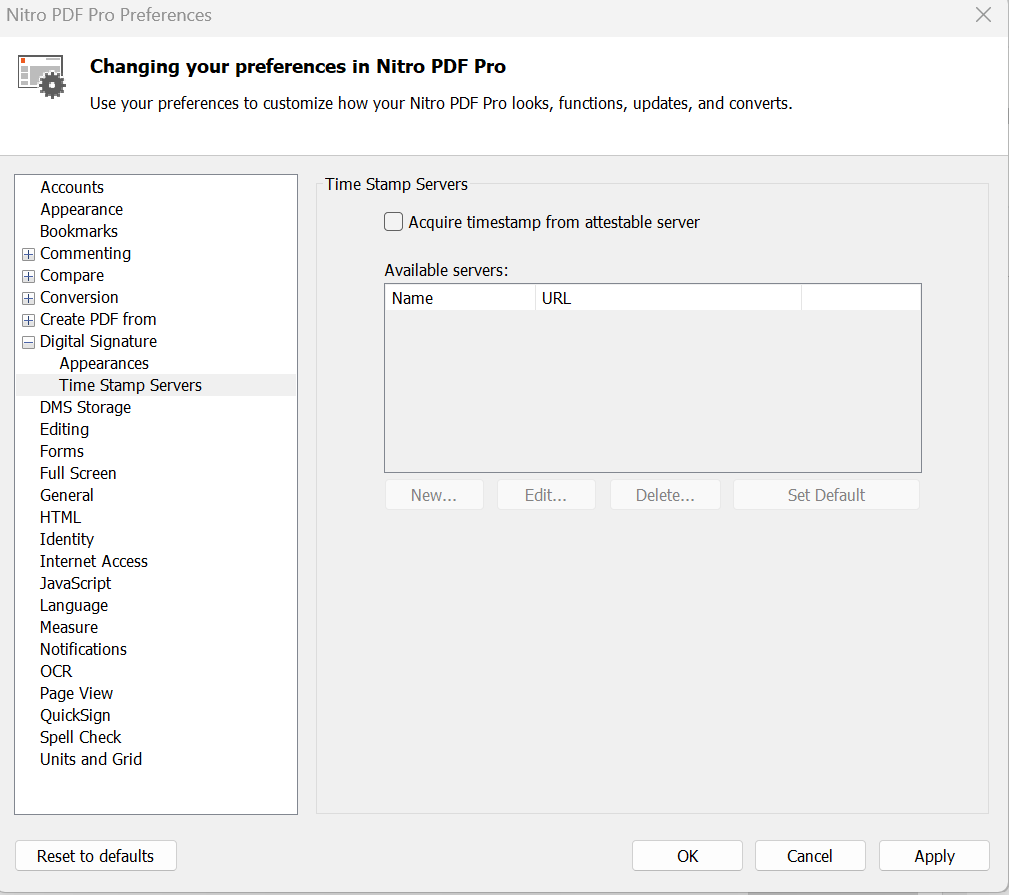Select the Language category

pyautogui.click(x=74, y=605)
